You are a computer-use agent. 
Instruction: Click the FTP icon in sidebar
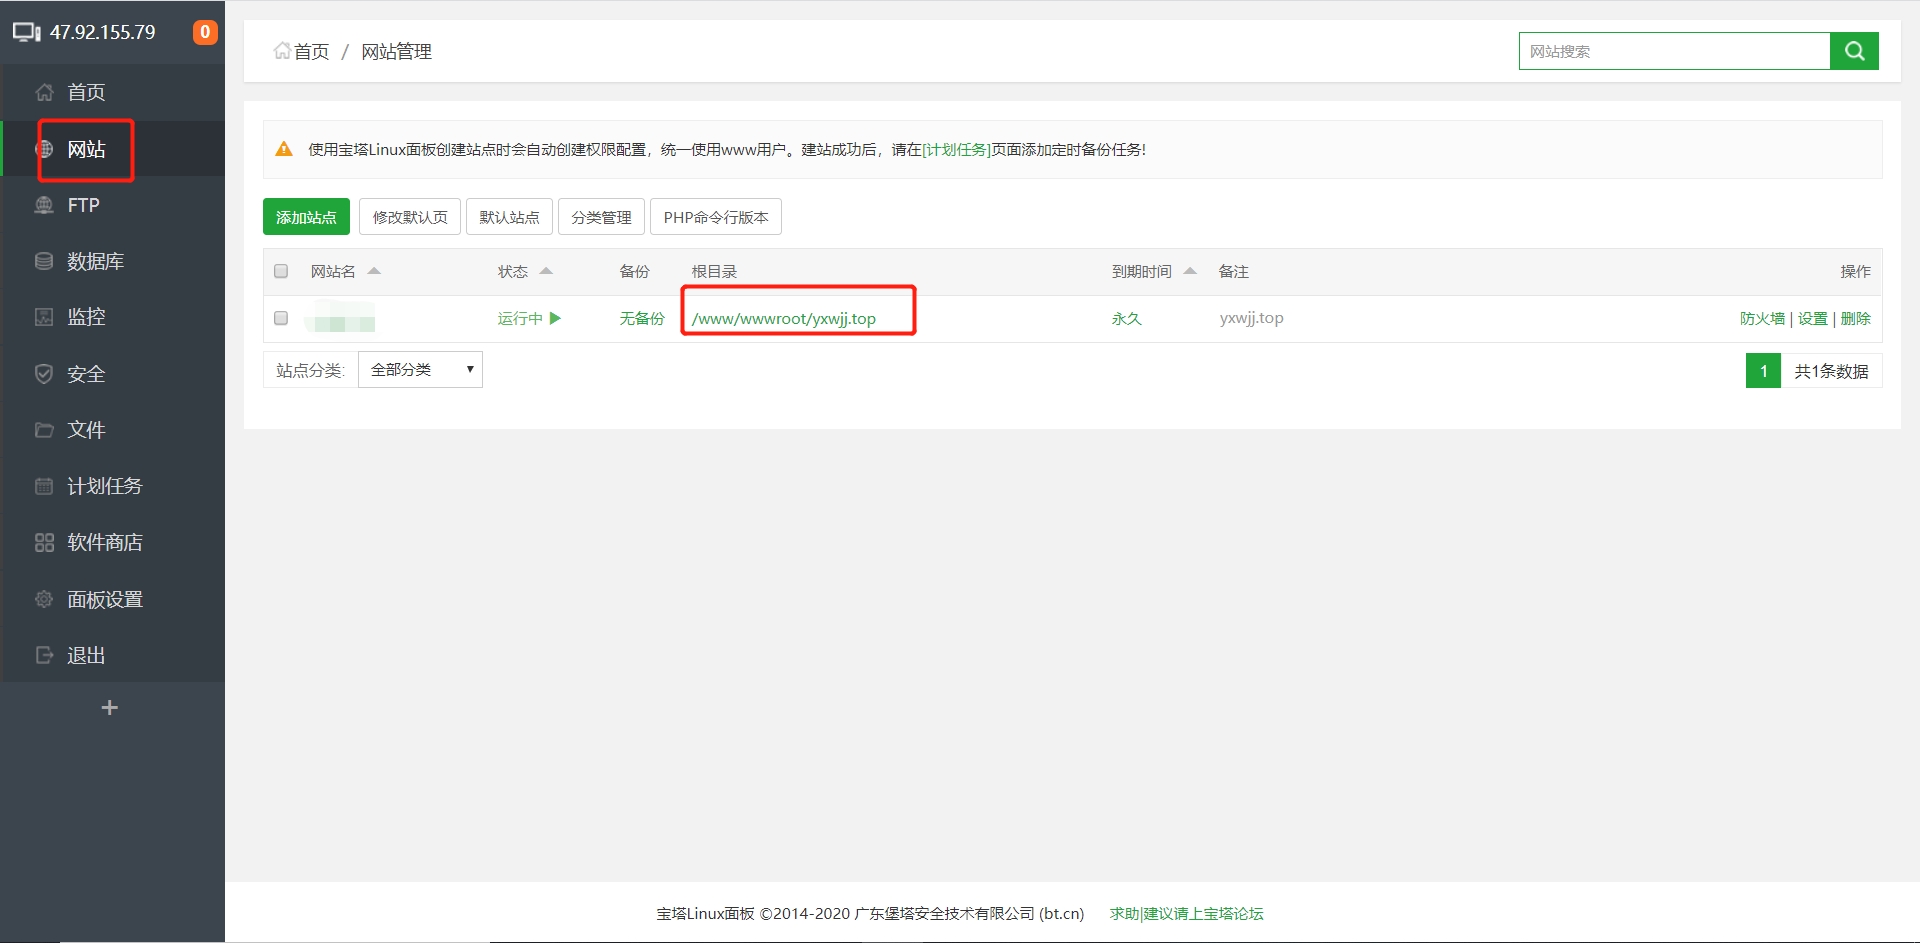[x=44, y=205]
